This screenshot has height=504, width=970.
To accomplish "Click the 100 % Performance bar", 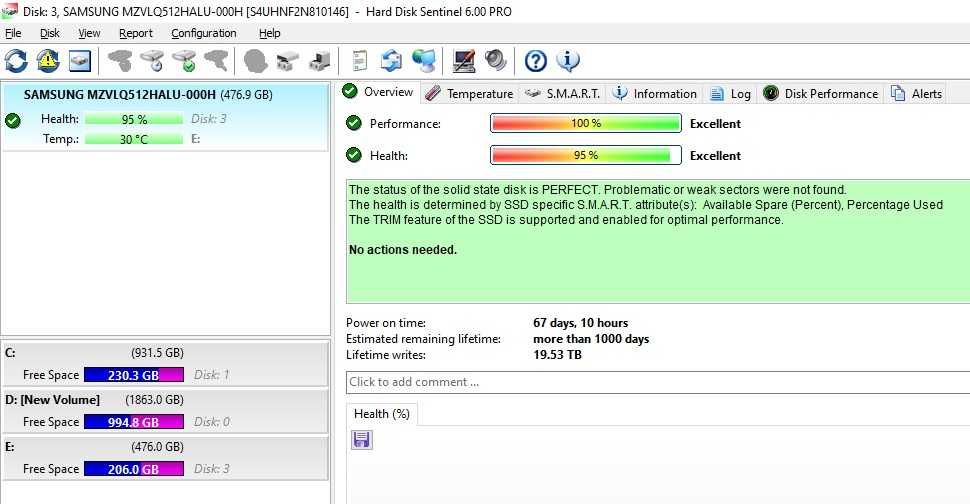I will pos(586,123).
